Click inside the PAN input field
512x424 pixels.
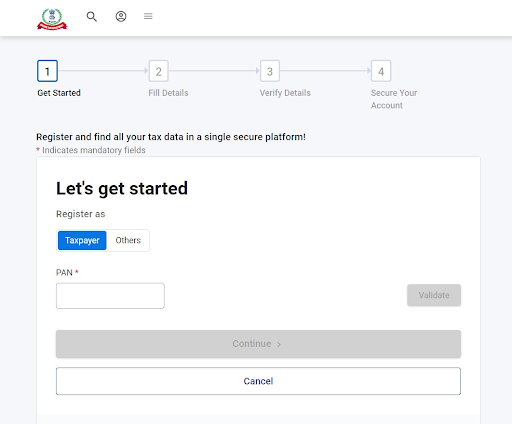click(x=110, y=296)
